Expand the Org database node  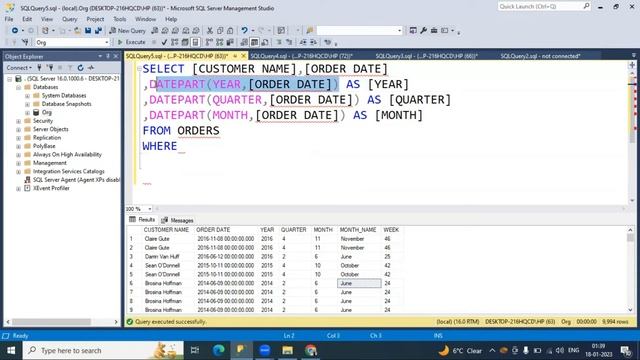[27, 113]
